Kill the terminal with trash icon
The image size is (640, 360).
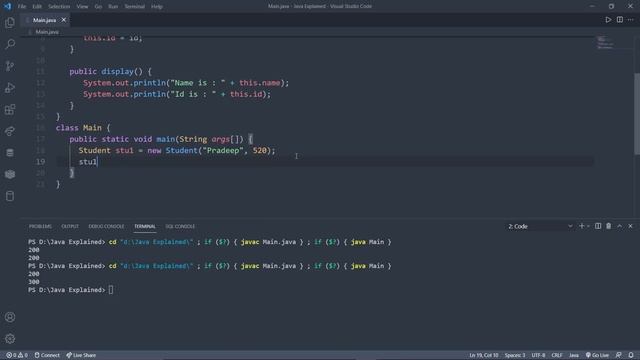(x=609, y=226)
